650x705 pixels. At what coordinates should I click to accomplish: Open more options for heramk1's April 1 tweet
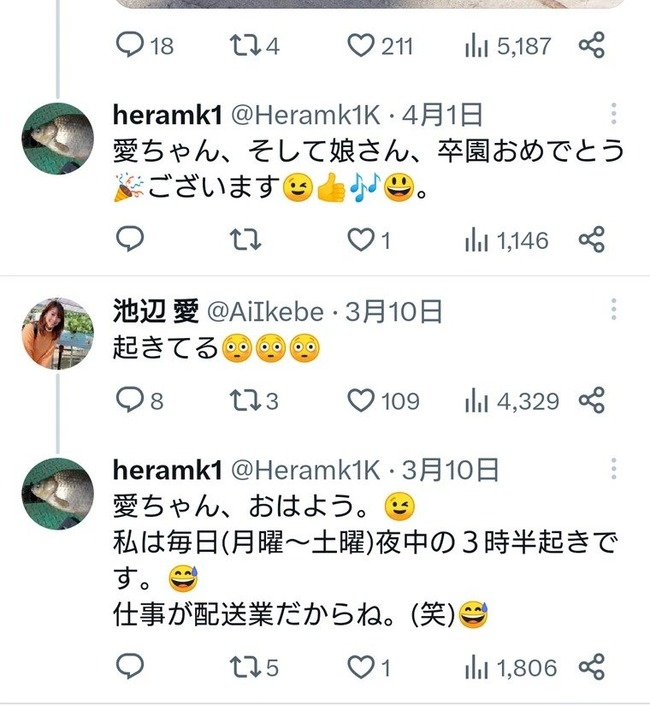click(x=614, y=113)
